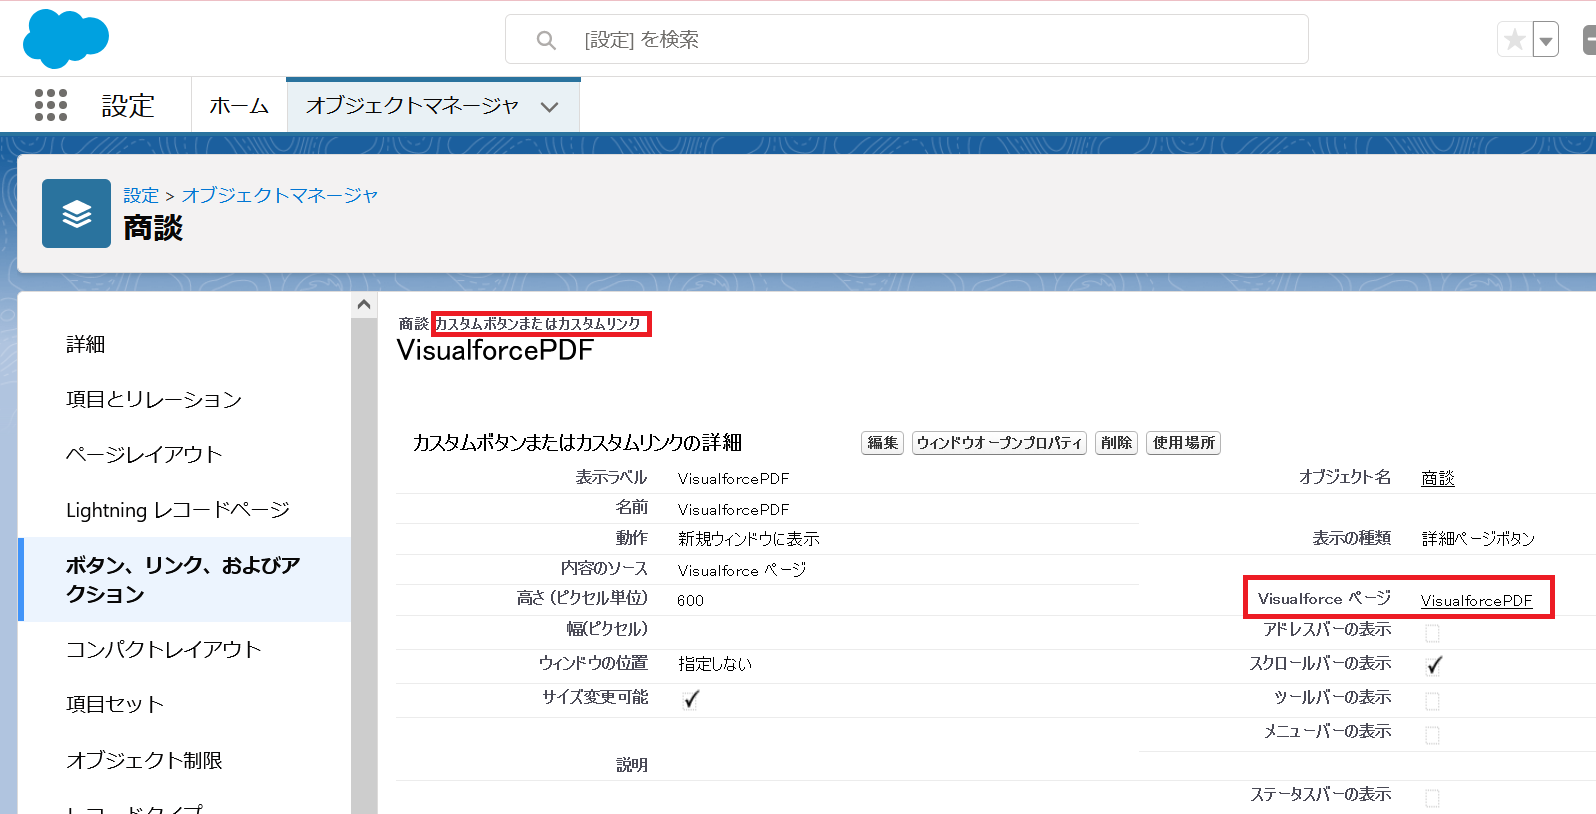This screenshot has width=1596, height=814.
Task: Click the 使用場所 button
Action: click(1183, 443)
